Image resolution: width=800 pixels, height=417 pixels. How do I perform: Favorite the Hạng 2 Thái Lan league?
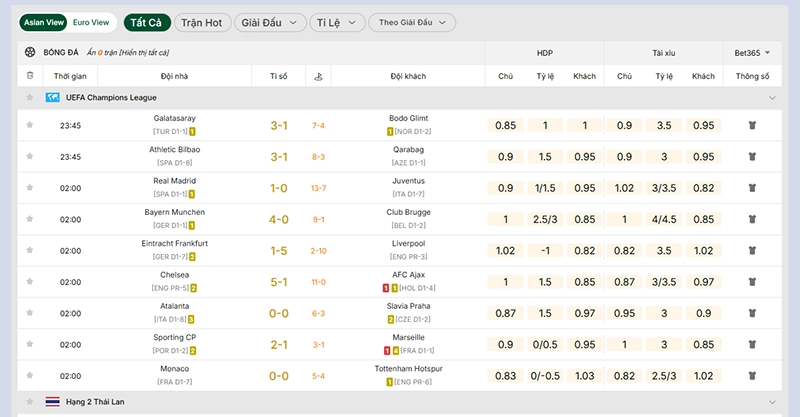(x=30, y=402)
